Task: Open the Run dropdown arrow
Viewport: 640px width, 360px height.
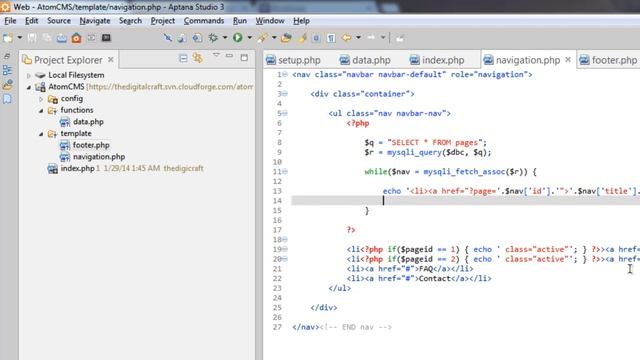Action: pos(249,38)
